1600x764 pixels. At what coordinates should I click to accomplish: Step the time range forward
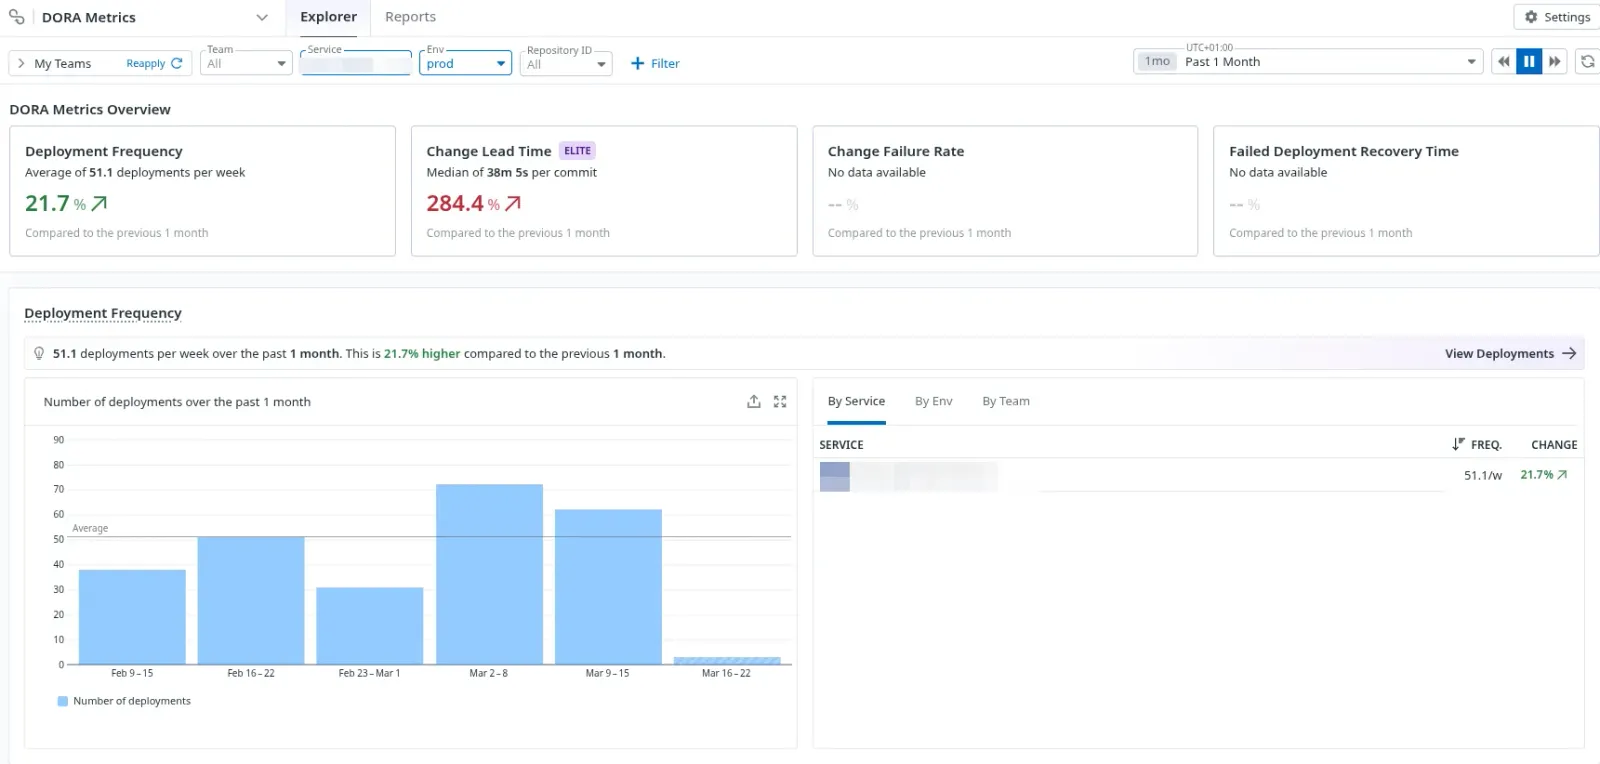(x=1555, y=62)
